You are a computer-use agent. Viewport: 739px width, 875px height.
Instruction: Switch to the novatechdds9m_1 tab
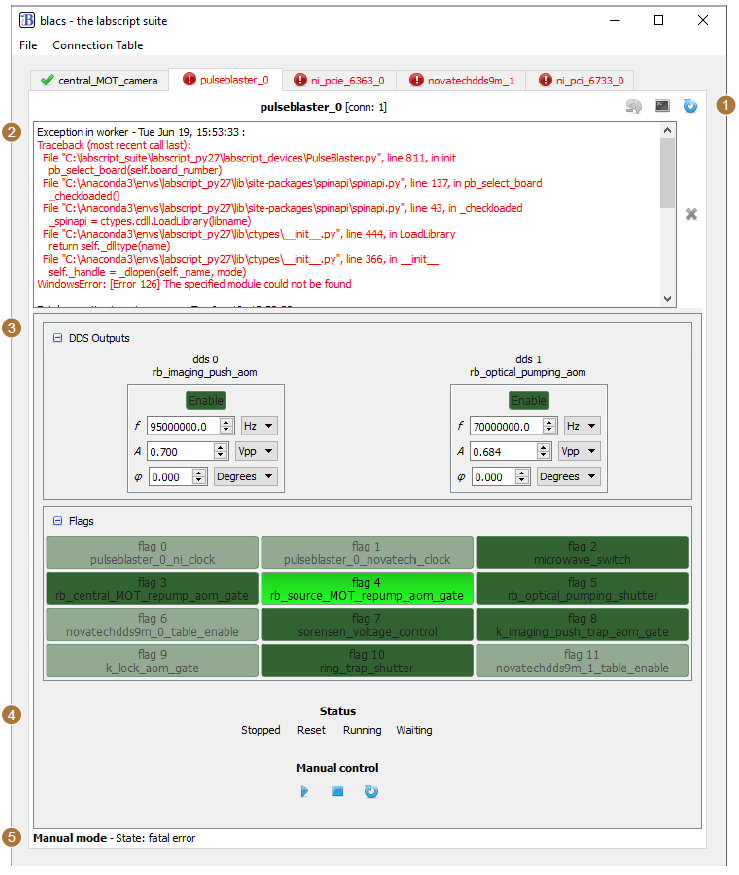pos(460,80)
